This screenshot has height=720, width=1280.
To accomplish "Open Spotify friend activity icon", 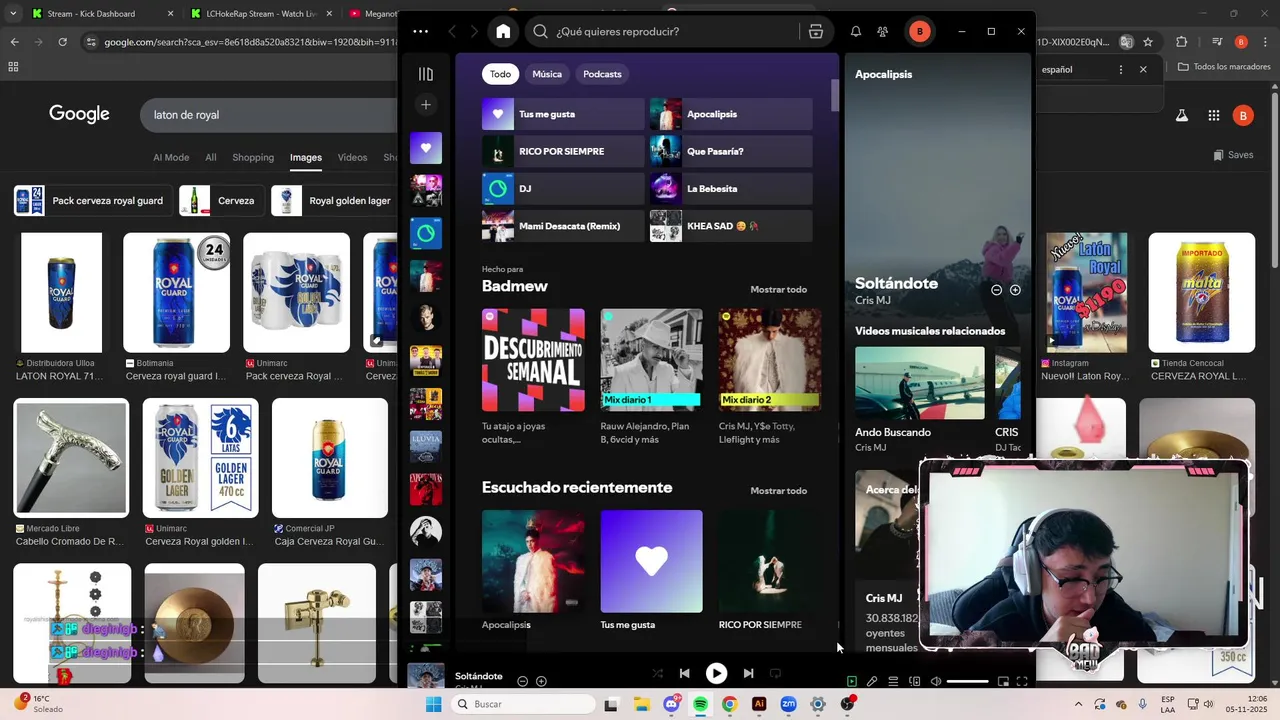I will (882, 31).
